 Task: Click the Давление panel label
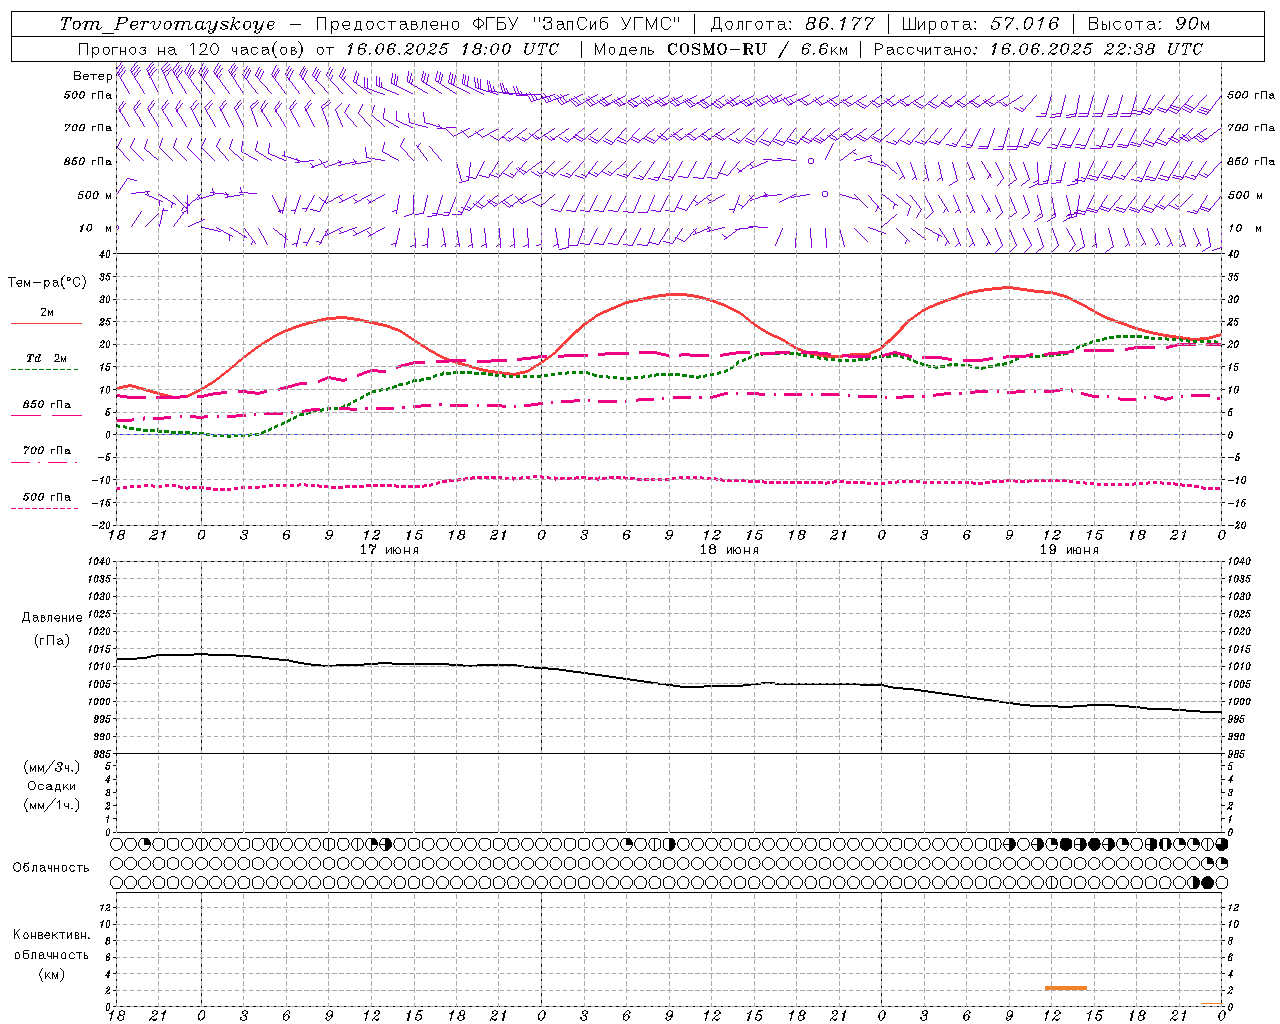pyautogui.click(x=52, y=618)
